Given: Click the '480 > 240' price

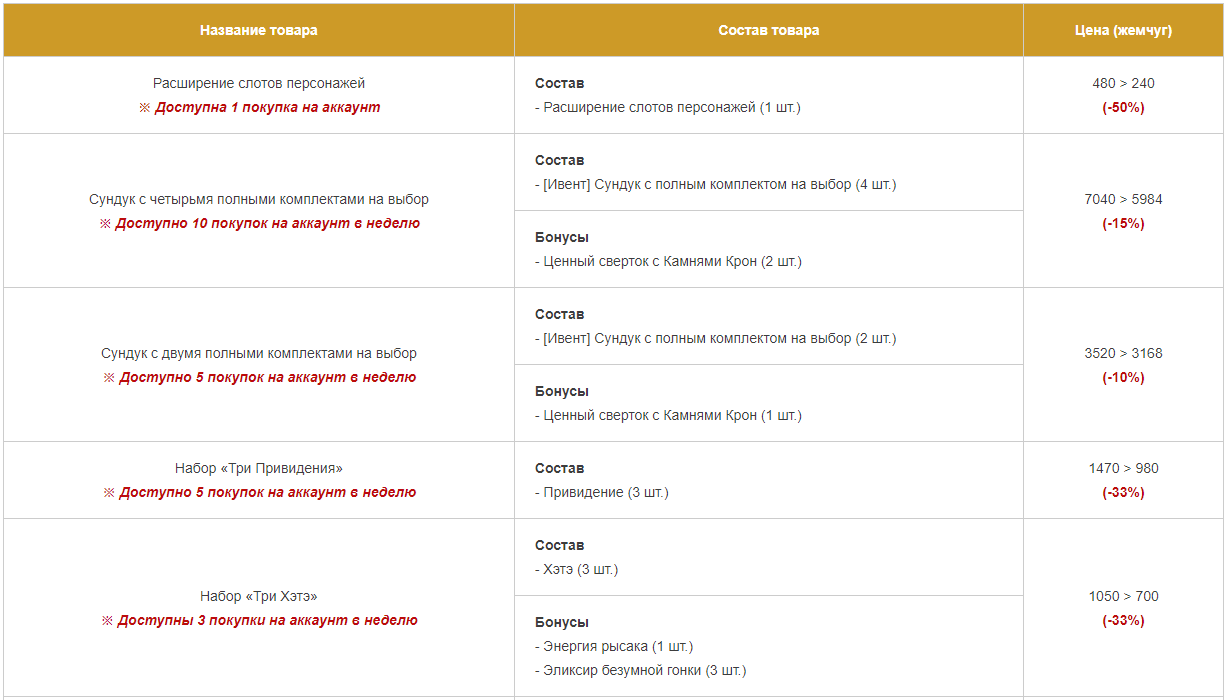Looking at the screenshot, I should click(x=1124, y=83).
